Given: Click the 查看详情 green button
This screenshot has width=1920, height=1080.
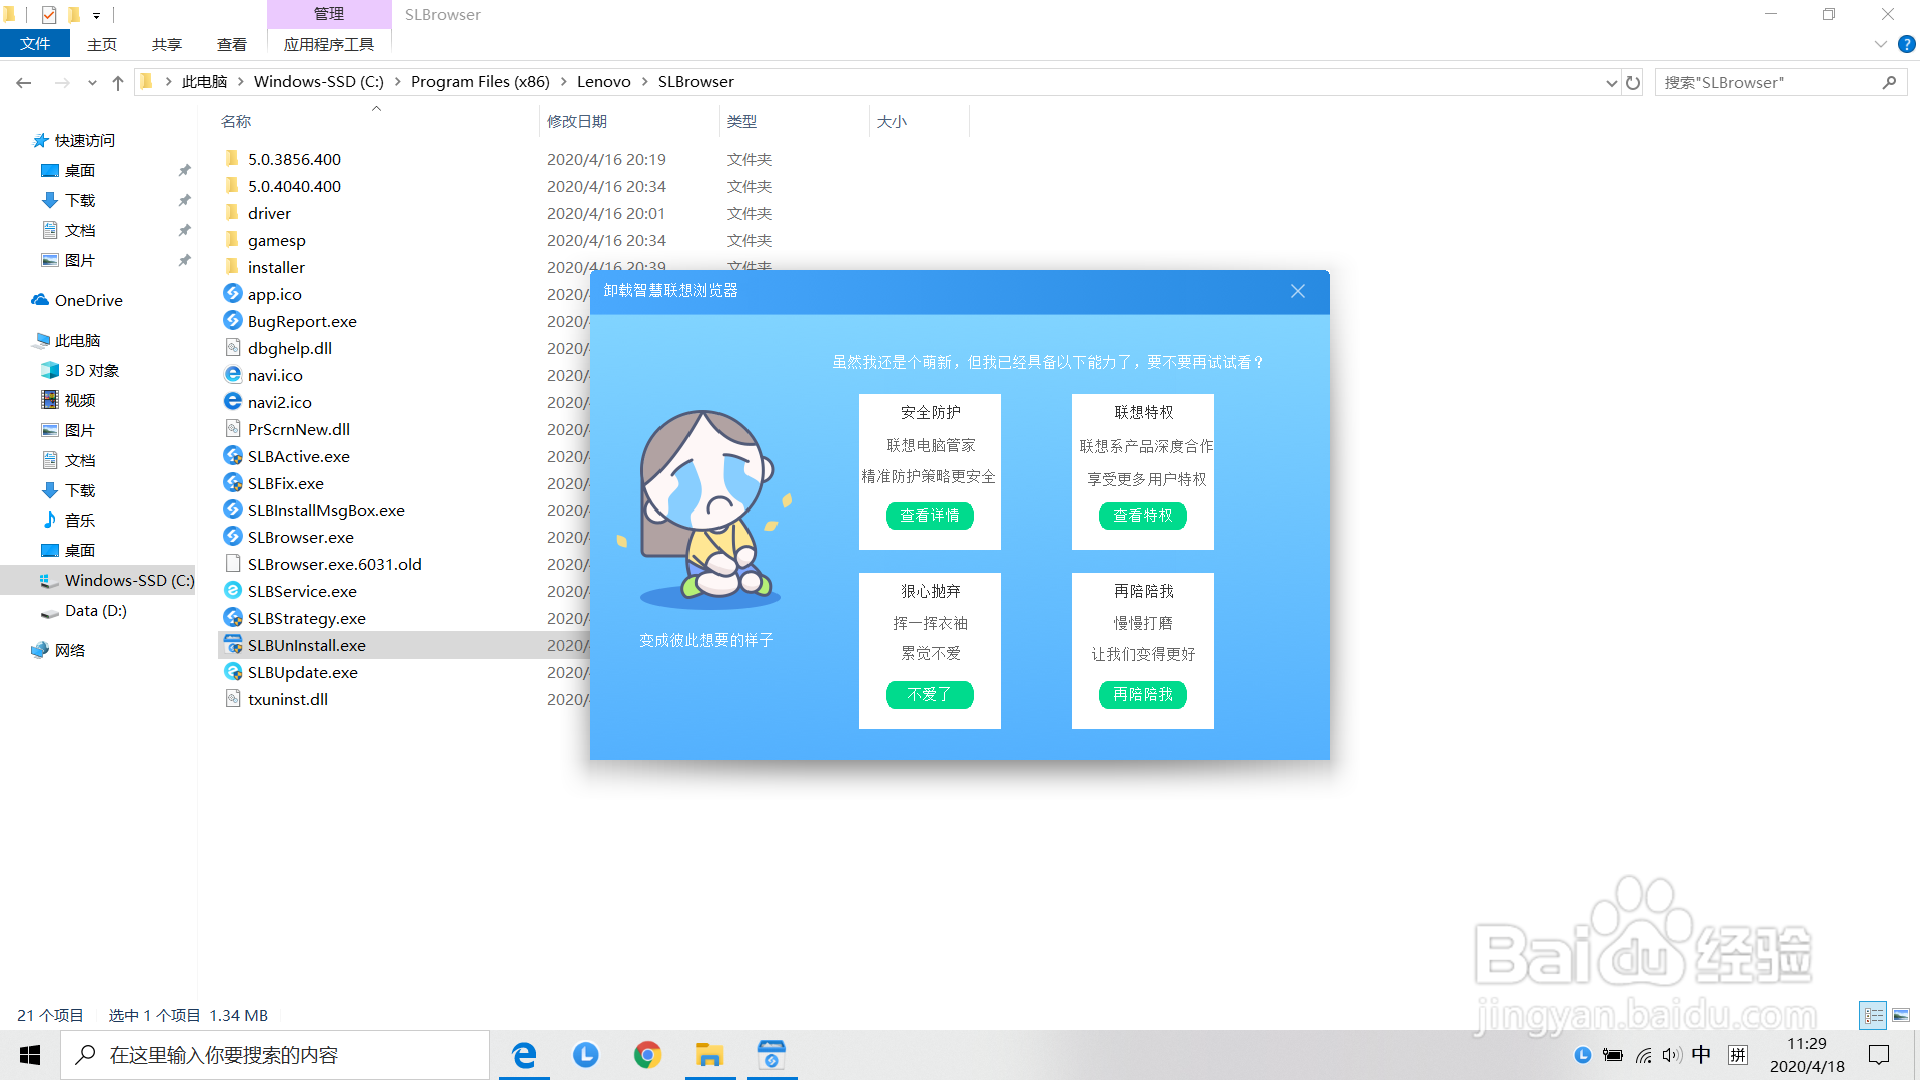Looking at the screenshot, I should 929,515.
